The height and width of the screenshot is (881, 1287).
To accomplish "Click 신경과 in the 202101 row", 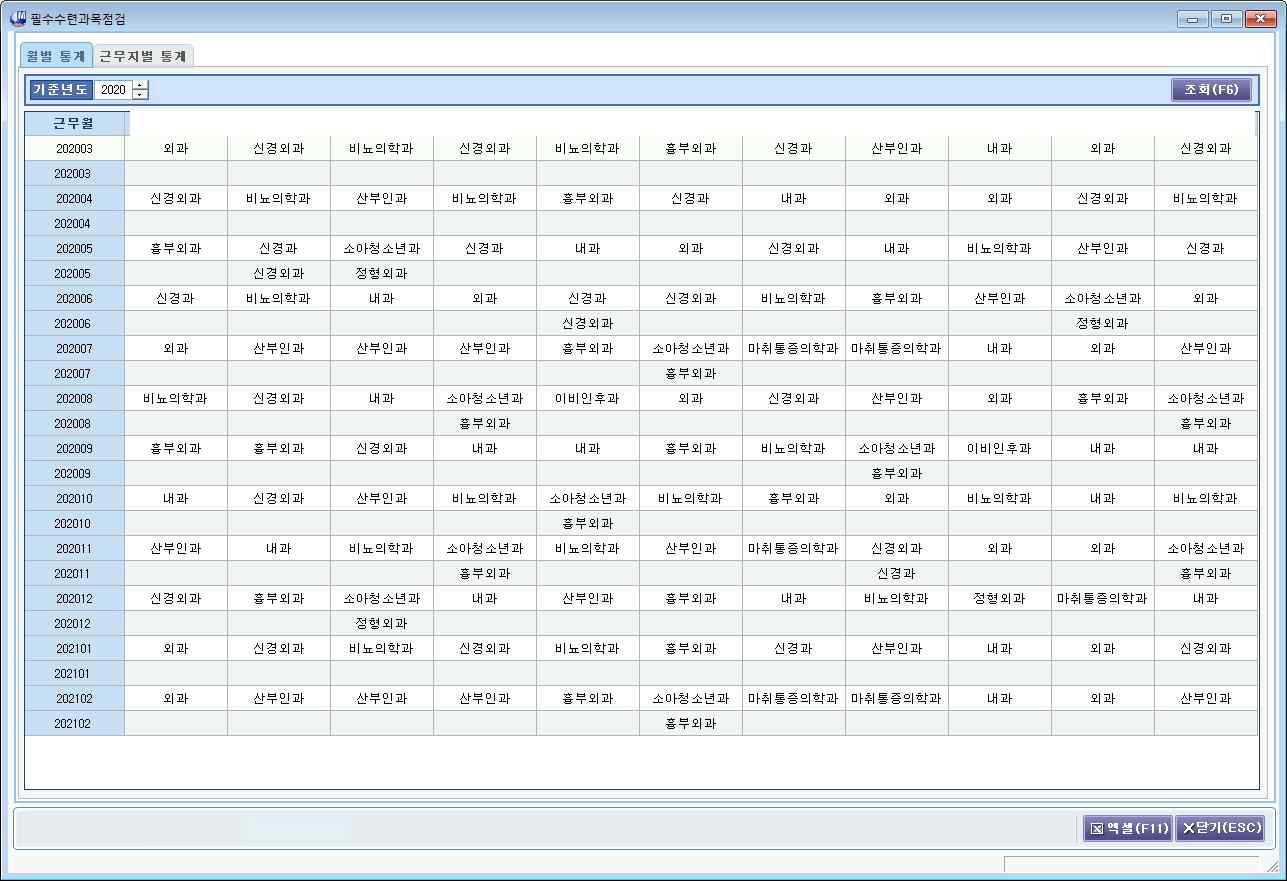I will (793, 648).
